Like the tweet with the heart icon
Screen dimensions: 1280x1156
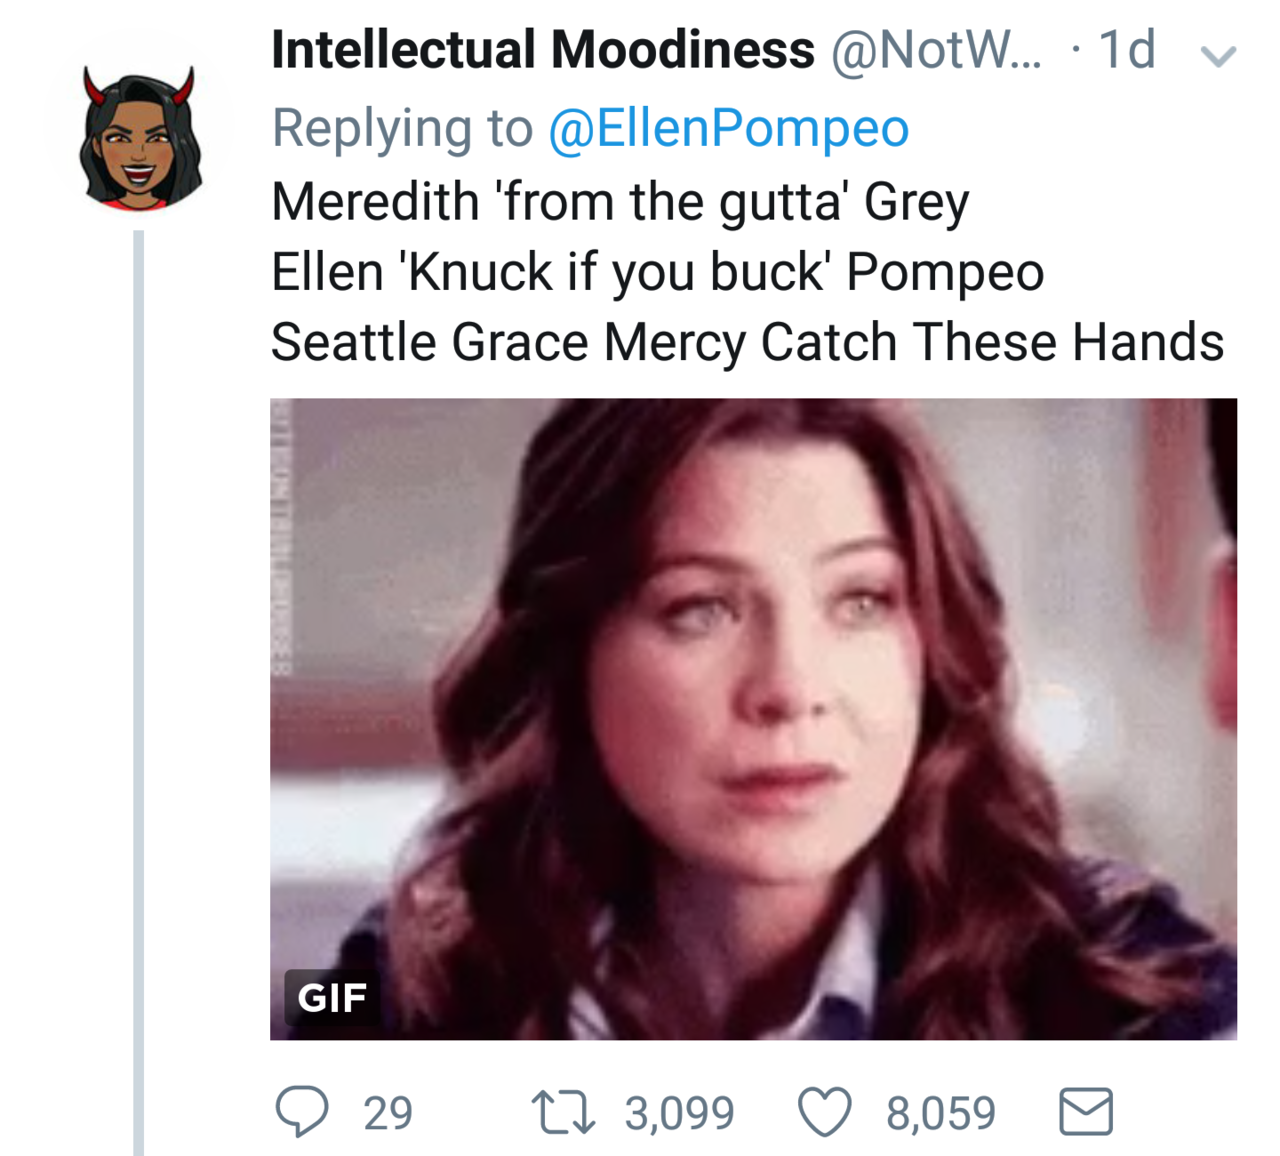(824, 1113)
